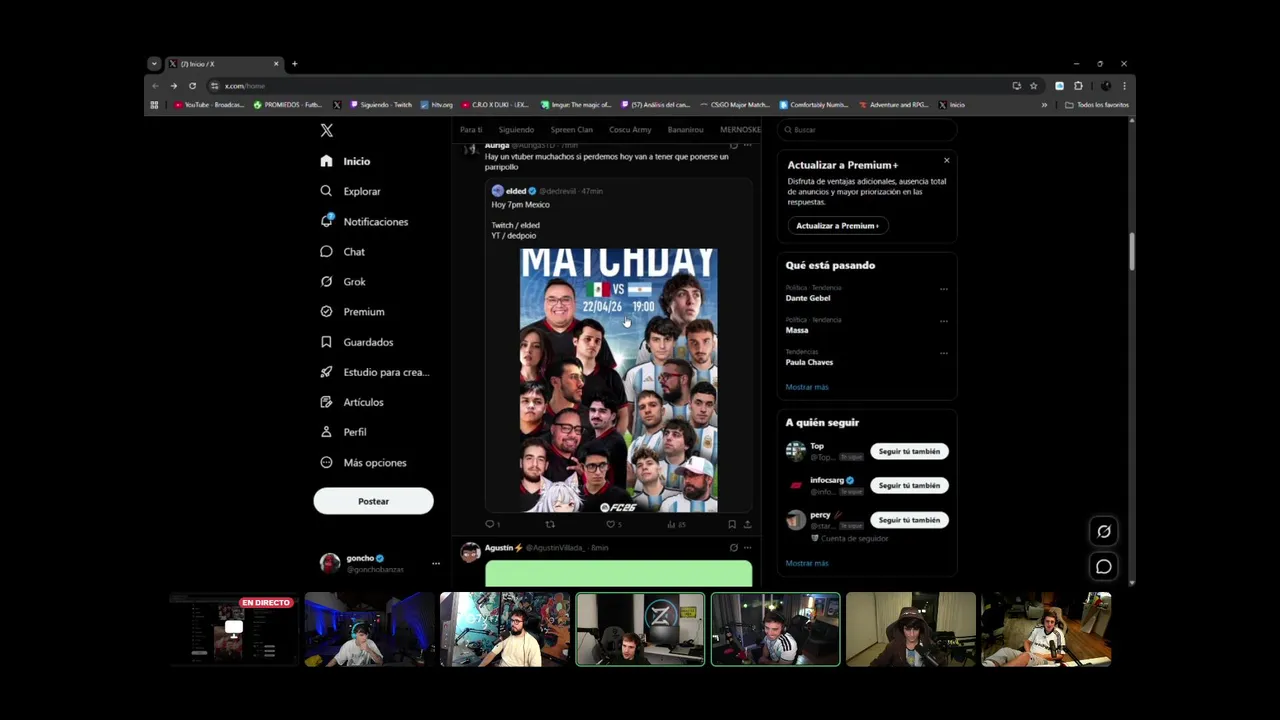Open goncho account menu ellipsis
The width and height of the screenshot is (1280, 720).
[435, 563]
